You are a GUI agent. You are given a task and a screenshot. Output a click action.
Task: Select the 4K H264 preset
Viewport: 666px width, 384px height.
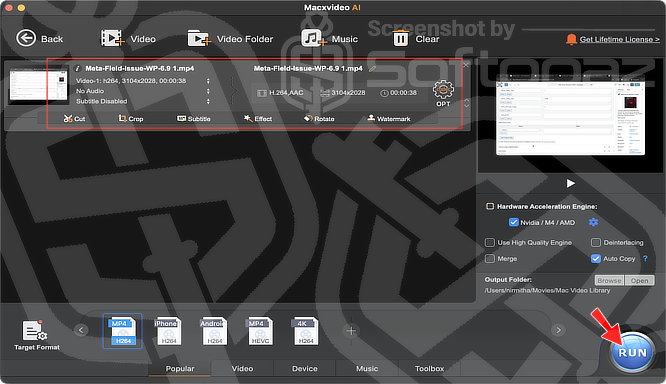coord(305,331)
